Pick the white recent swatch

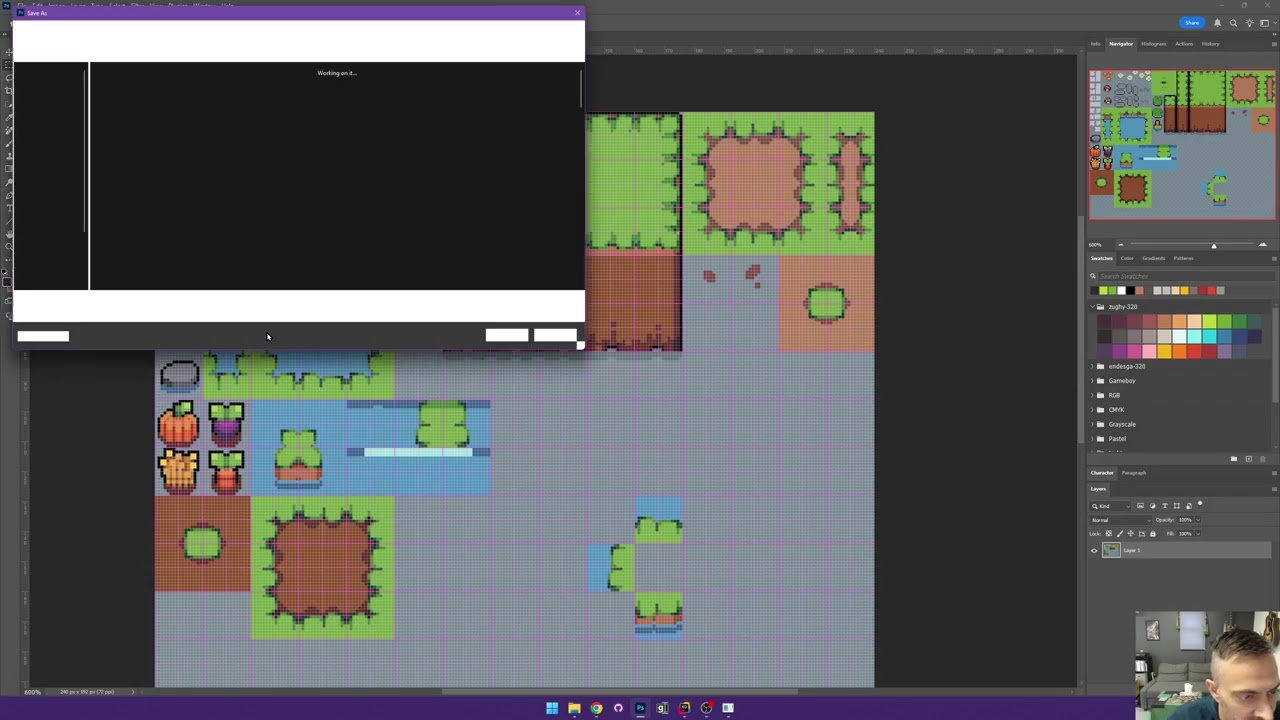click(1122, 291)
